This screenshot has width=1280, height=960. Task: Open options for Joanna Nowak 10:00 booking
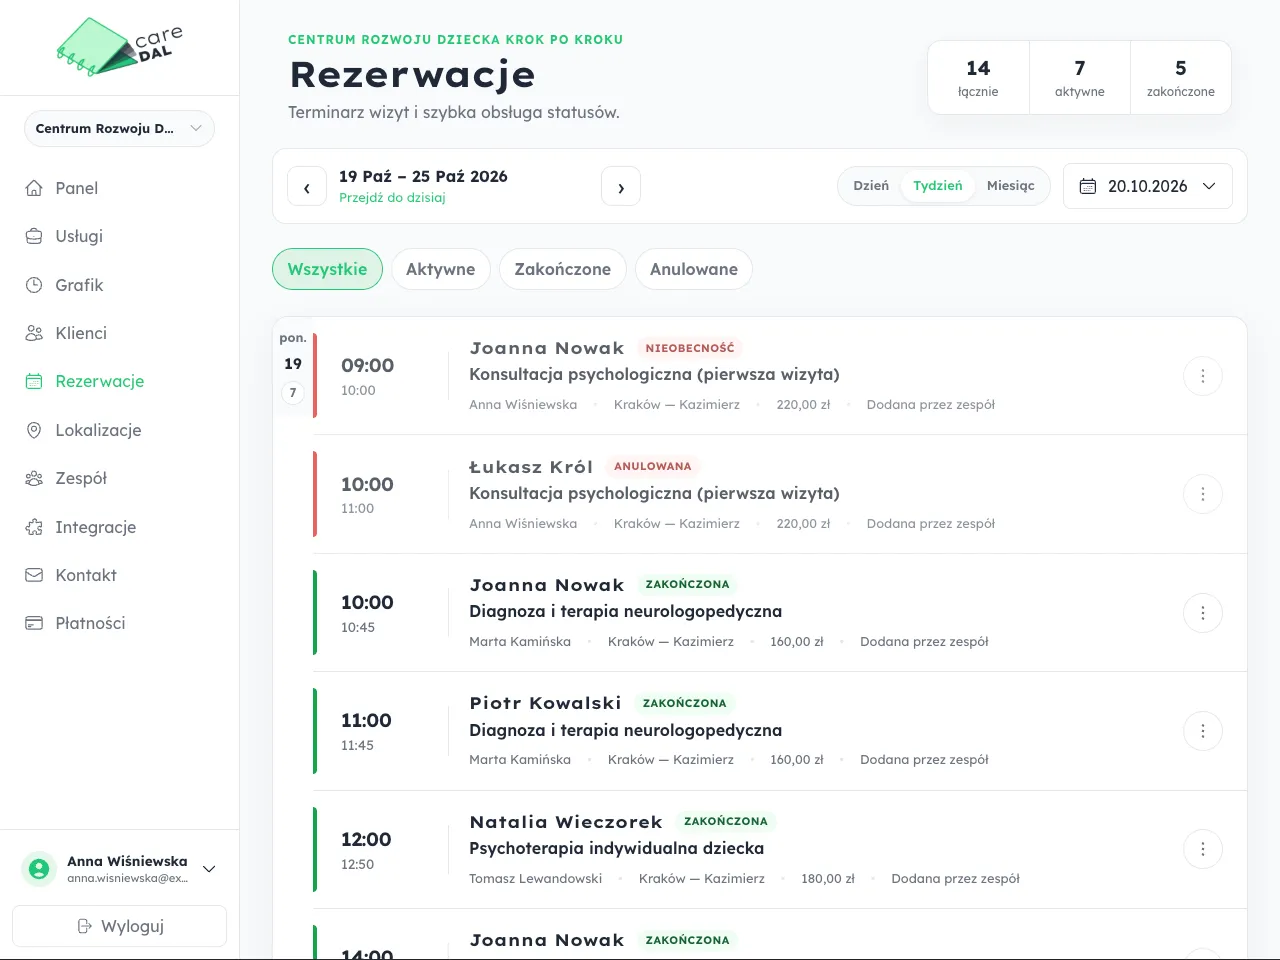point(1203,613)
